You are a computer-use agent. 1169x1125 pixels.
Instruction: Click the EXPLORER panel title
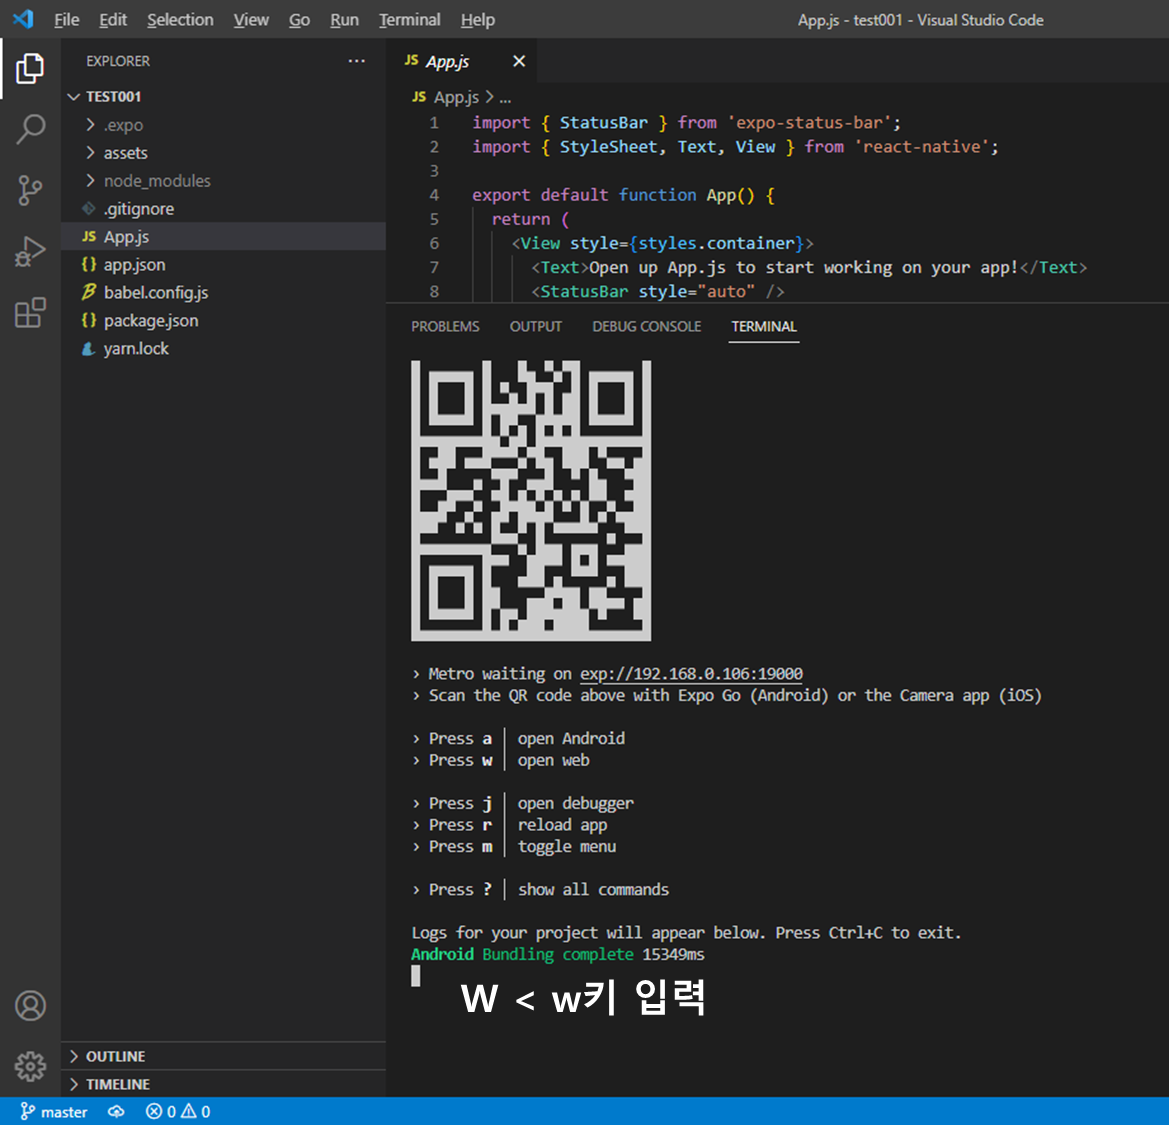(x=118, y=61)
